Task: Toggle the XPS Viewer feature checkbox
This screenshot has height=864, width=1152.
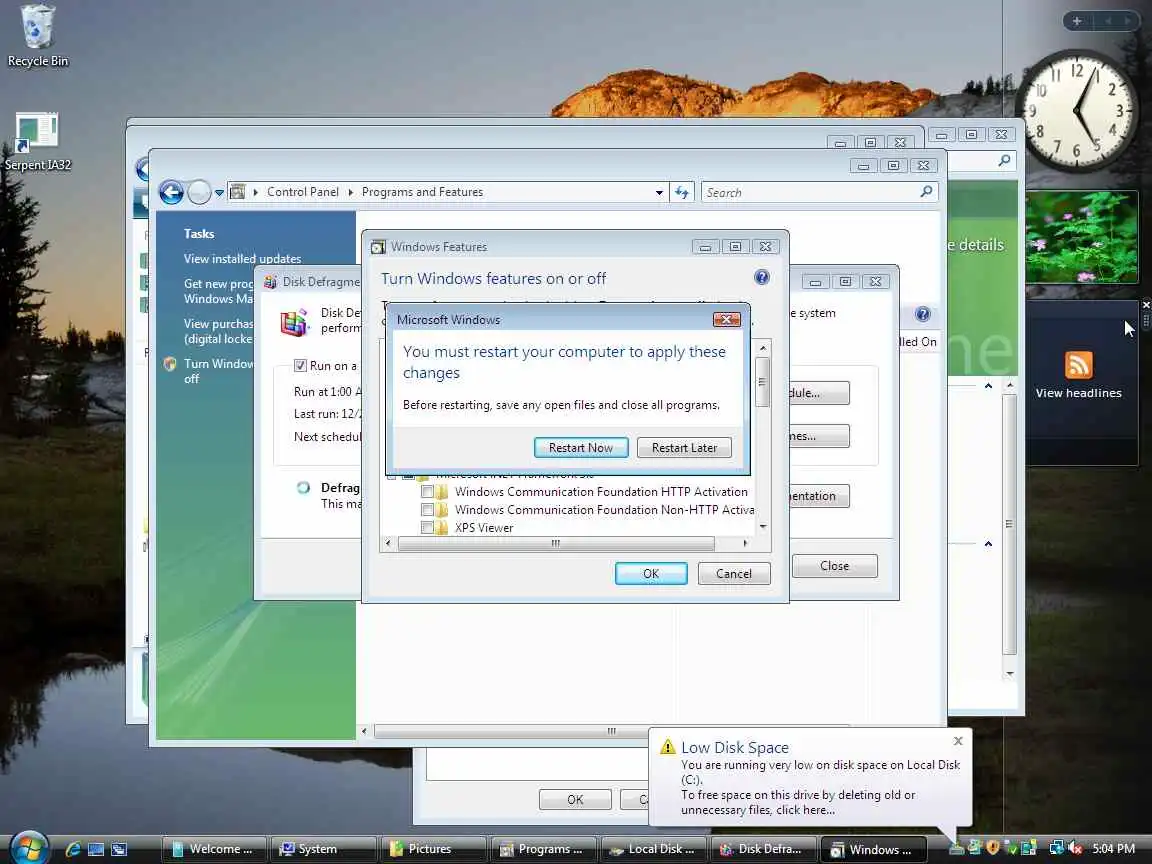Action: [427, 527]
